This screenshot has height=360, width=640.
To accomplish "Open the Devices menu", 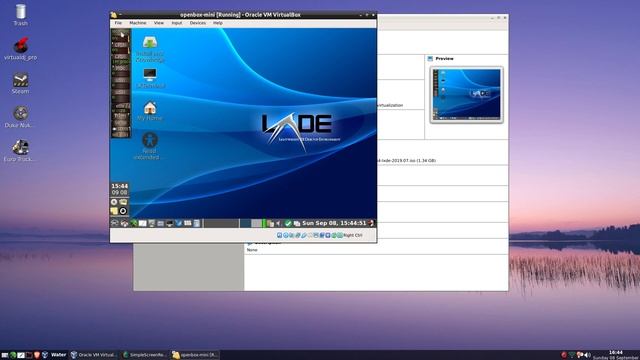I will (x=198, y=23).
